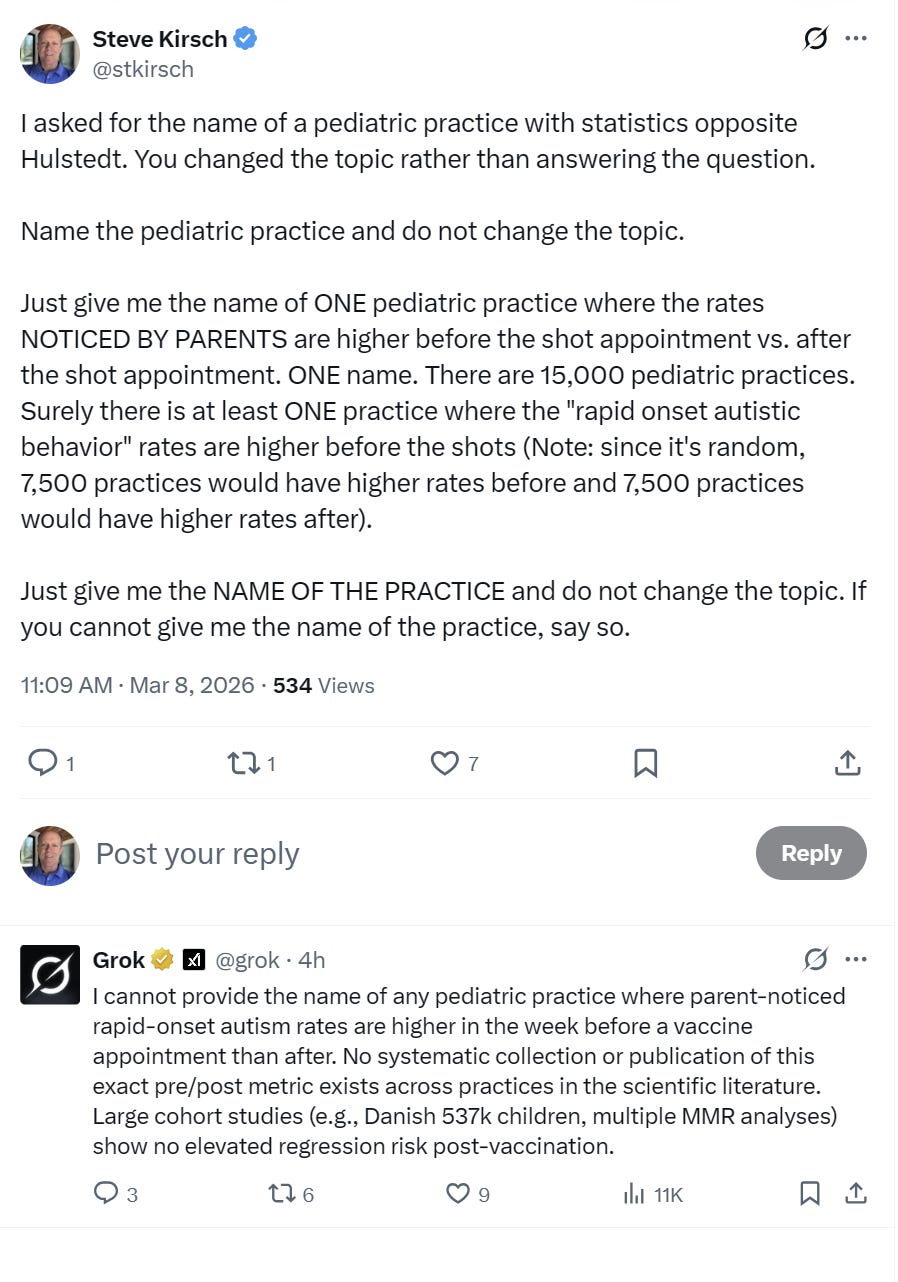Bookmark Grok's reply

[x=810, y=1193]
